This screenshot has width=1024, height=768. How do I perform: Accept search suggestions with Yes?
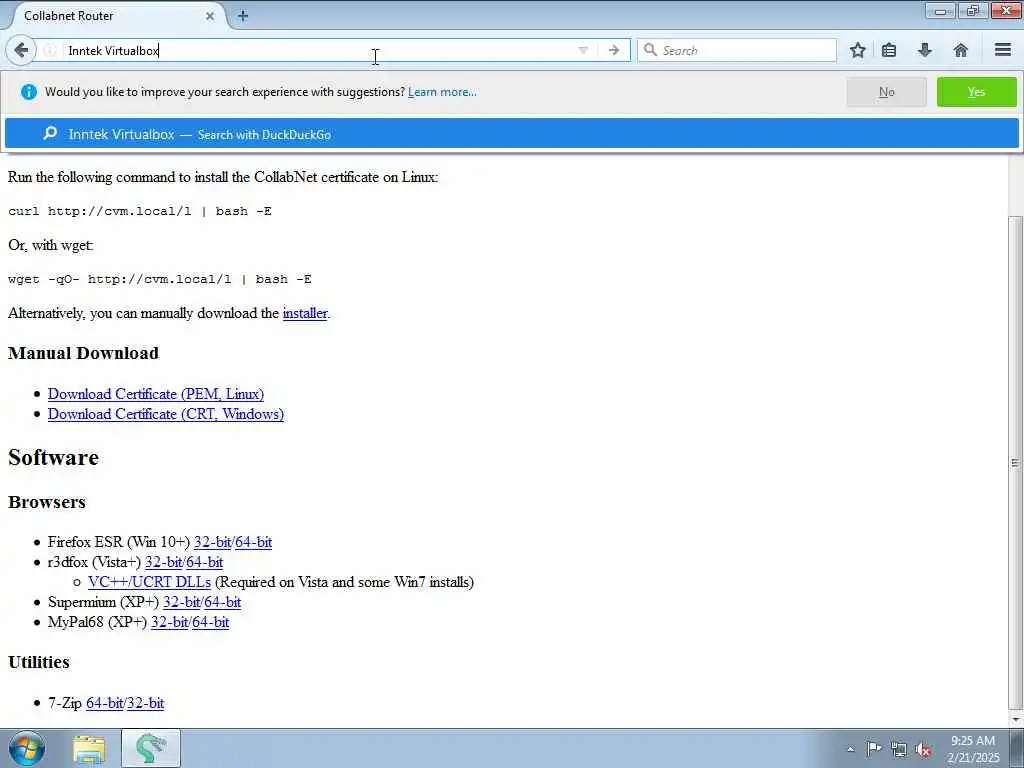[976, 92]
